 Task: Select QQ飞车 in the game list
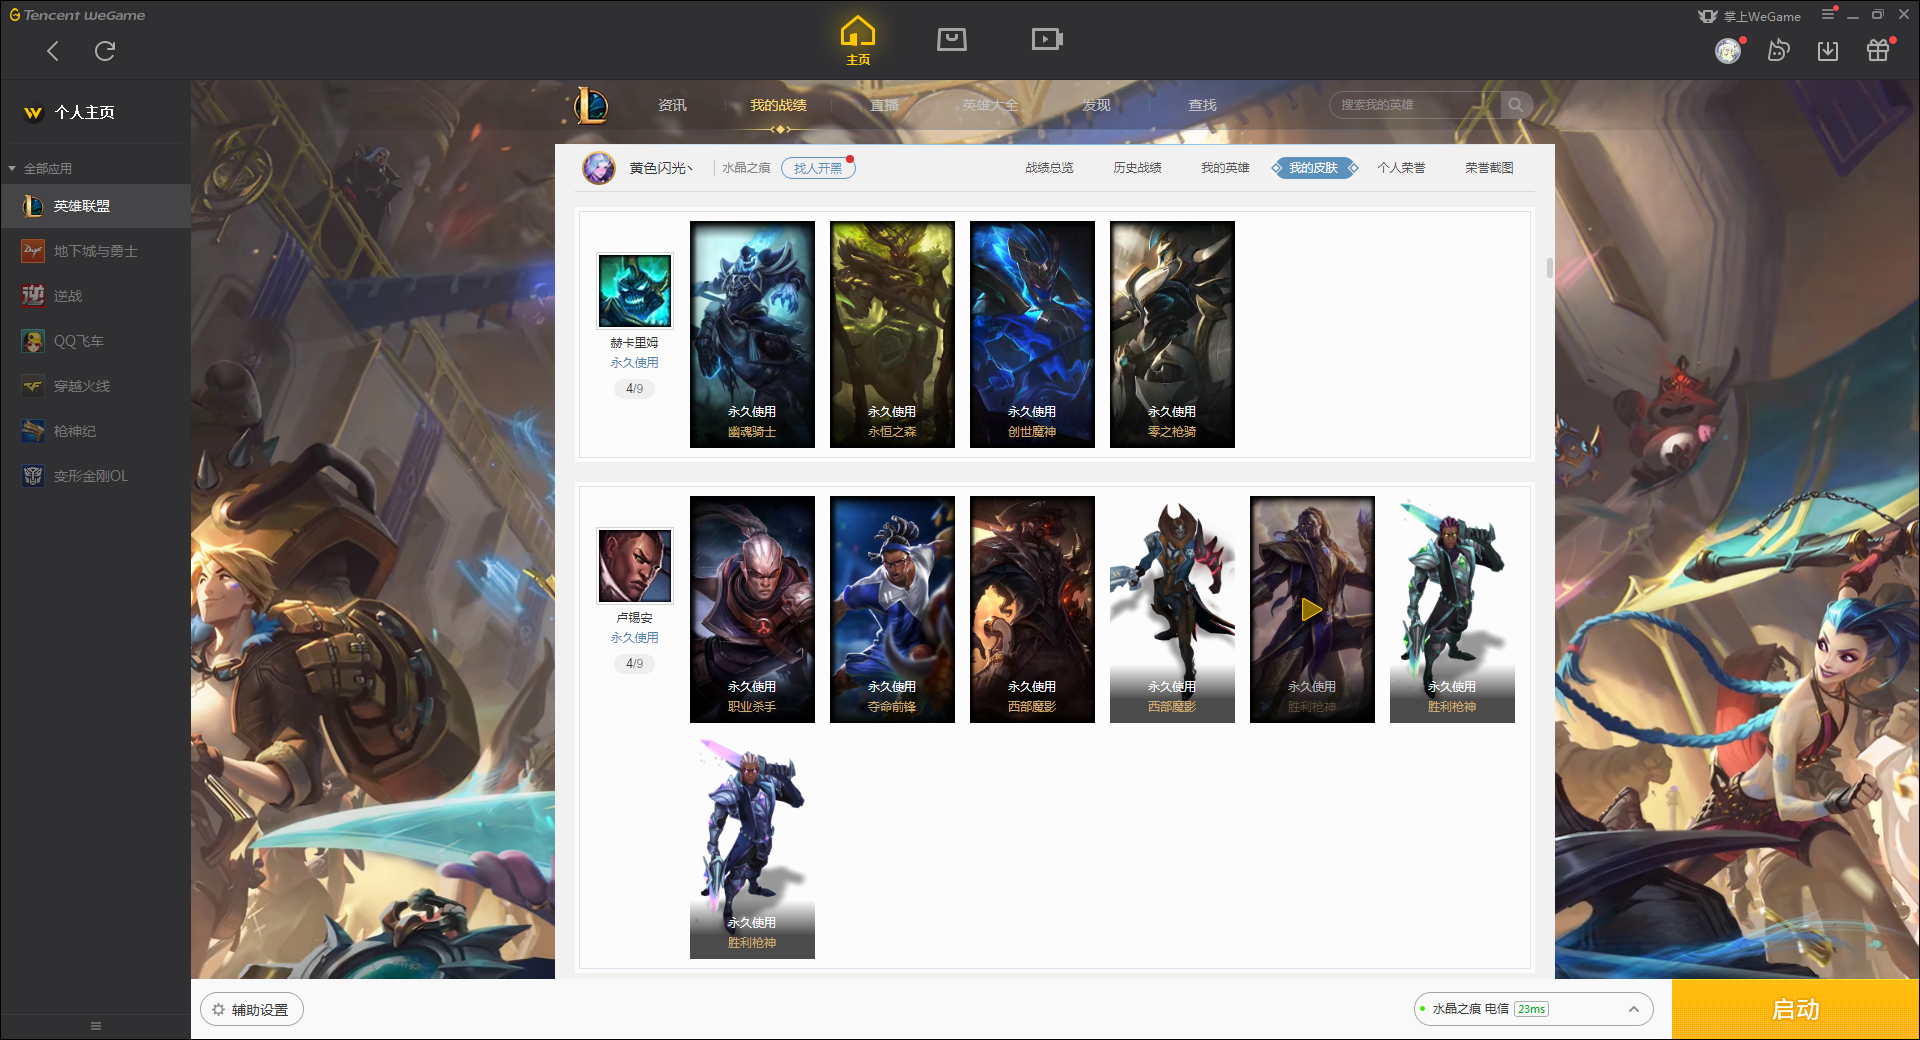point(95,341)
